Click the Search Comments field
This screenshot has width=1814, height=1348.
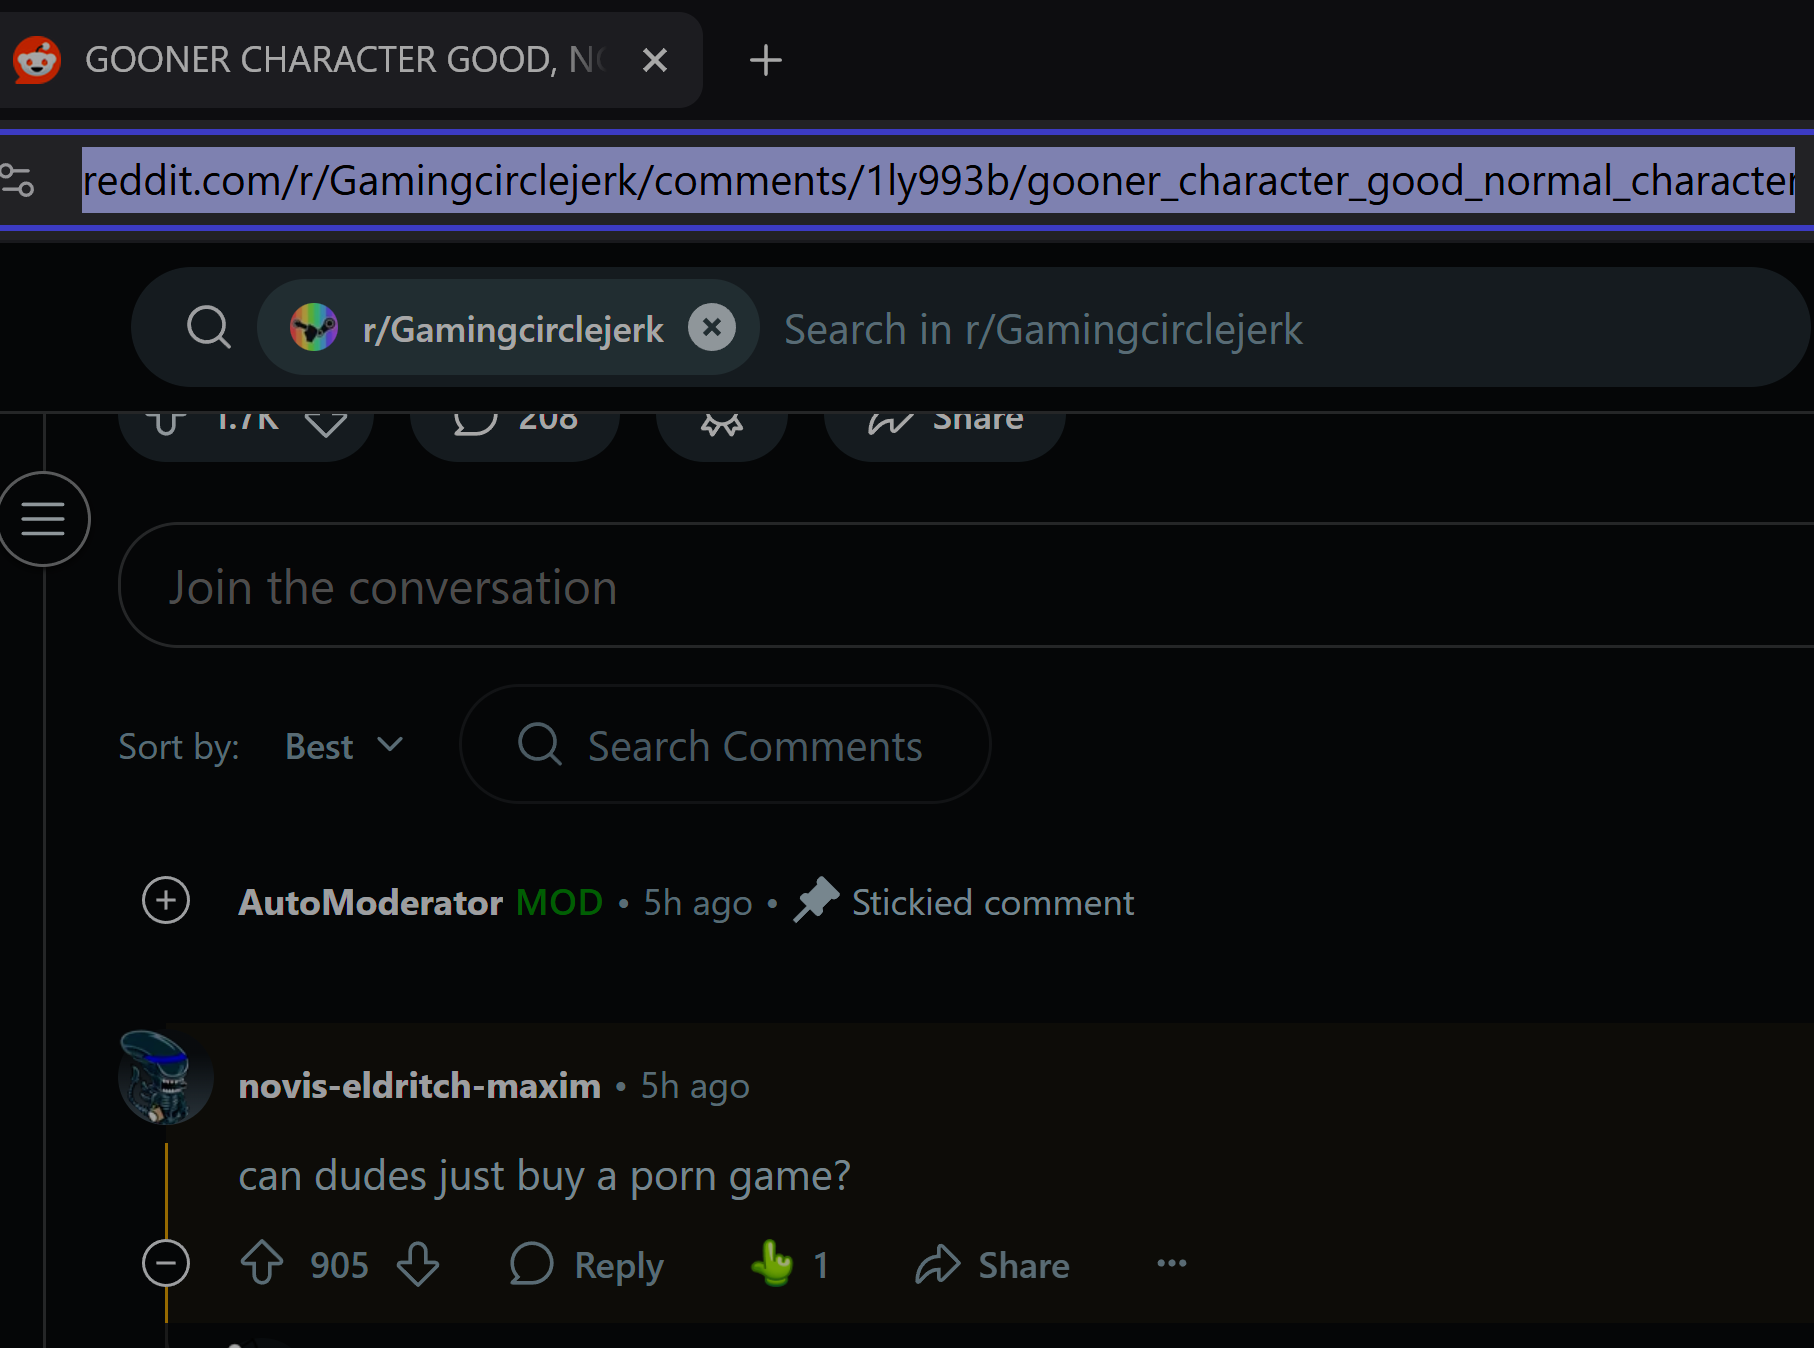[x=725, y=744]
